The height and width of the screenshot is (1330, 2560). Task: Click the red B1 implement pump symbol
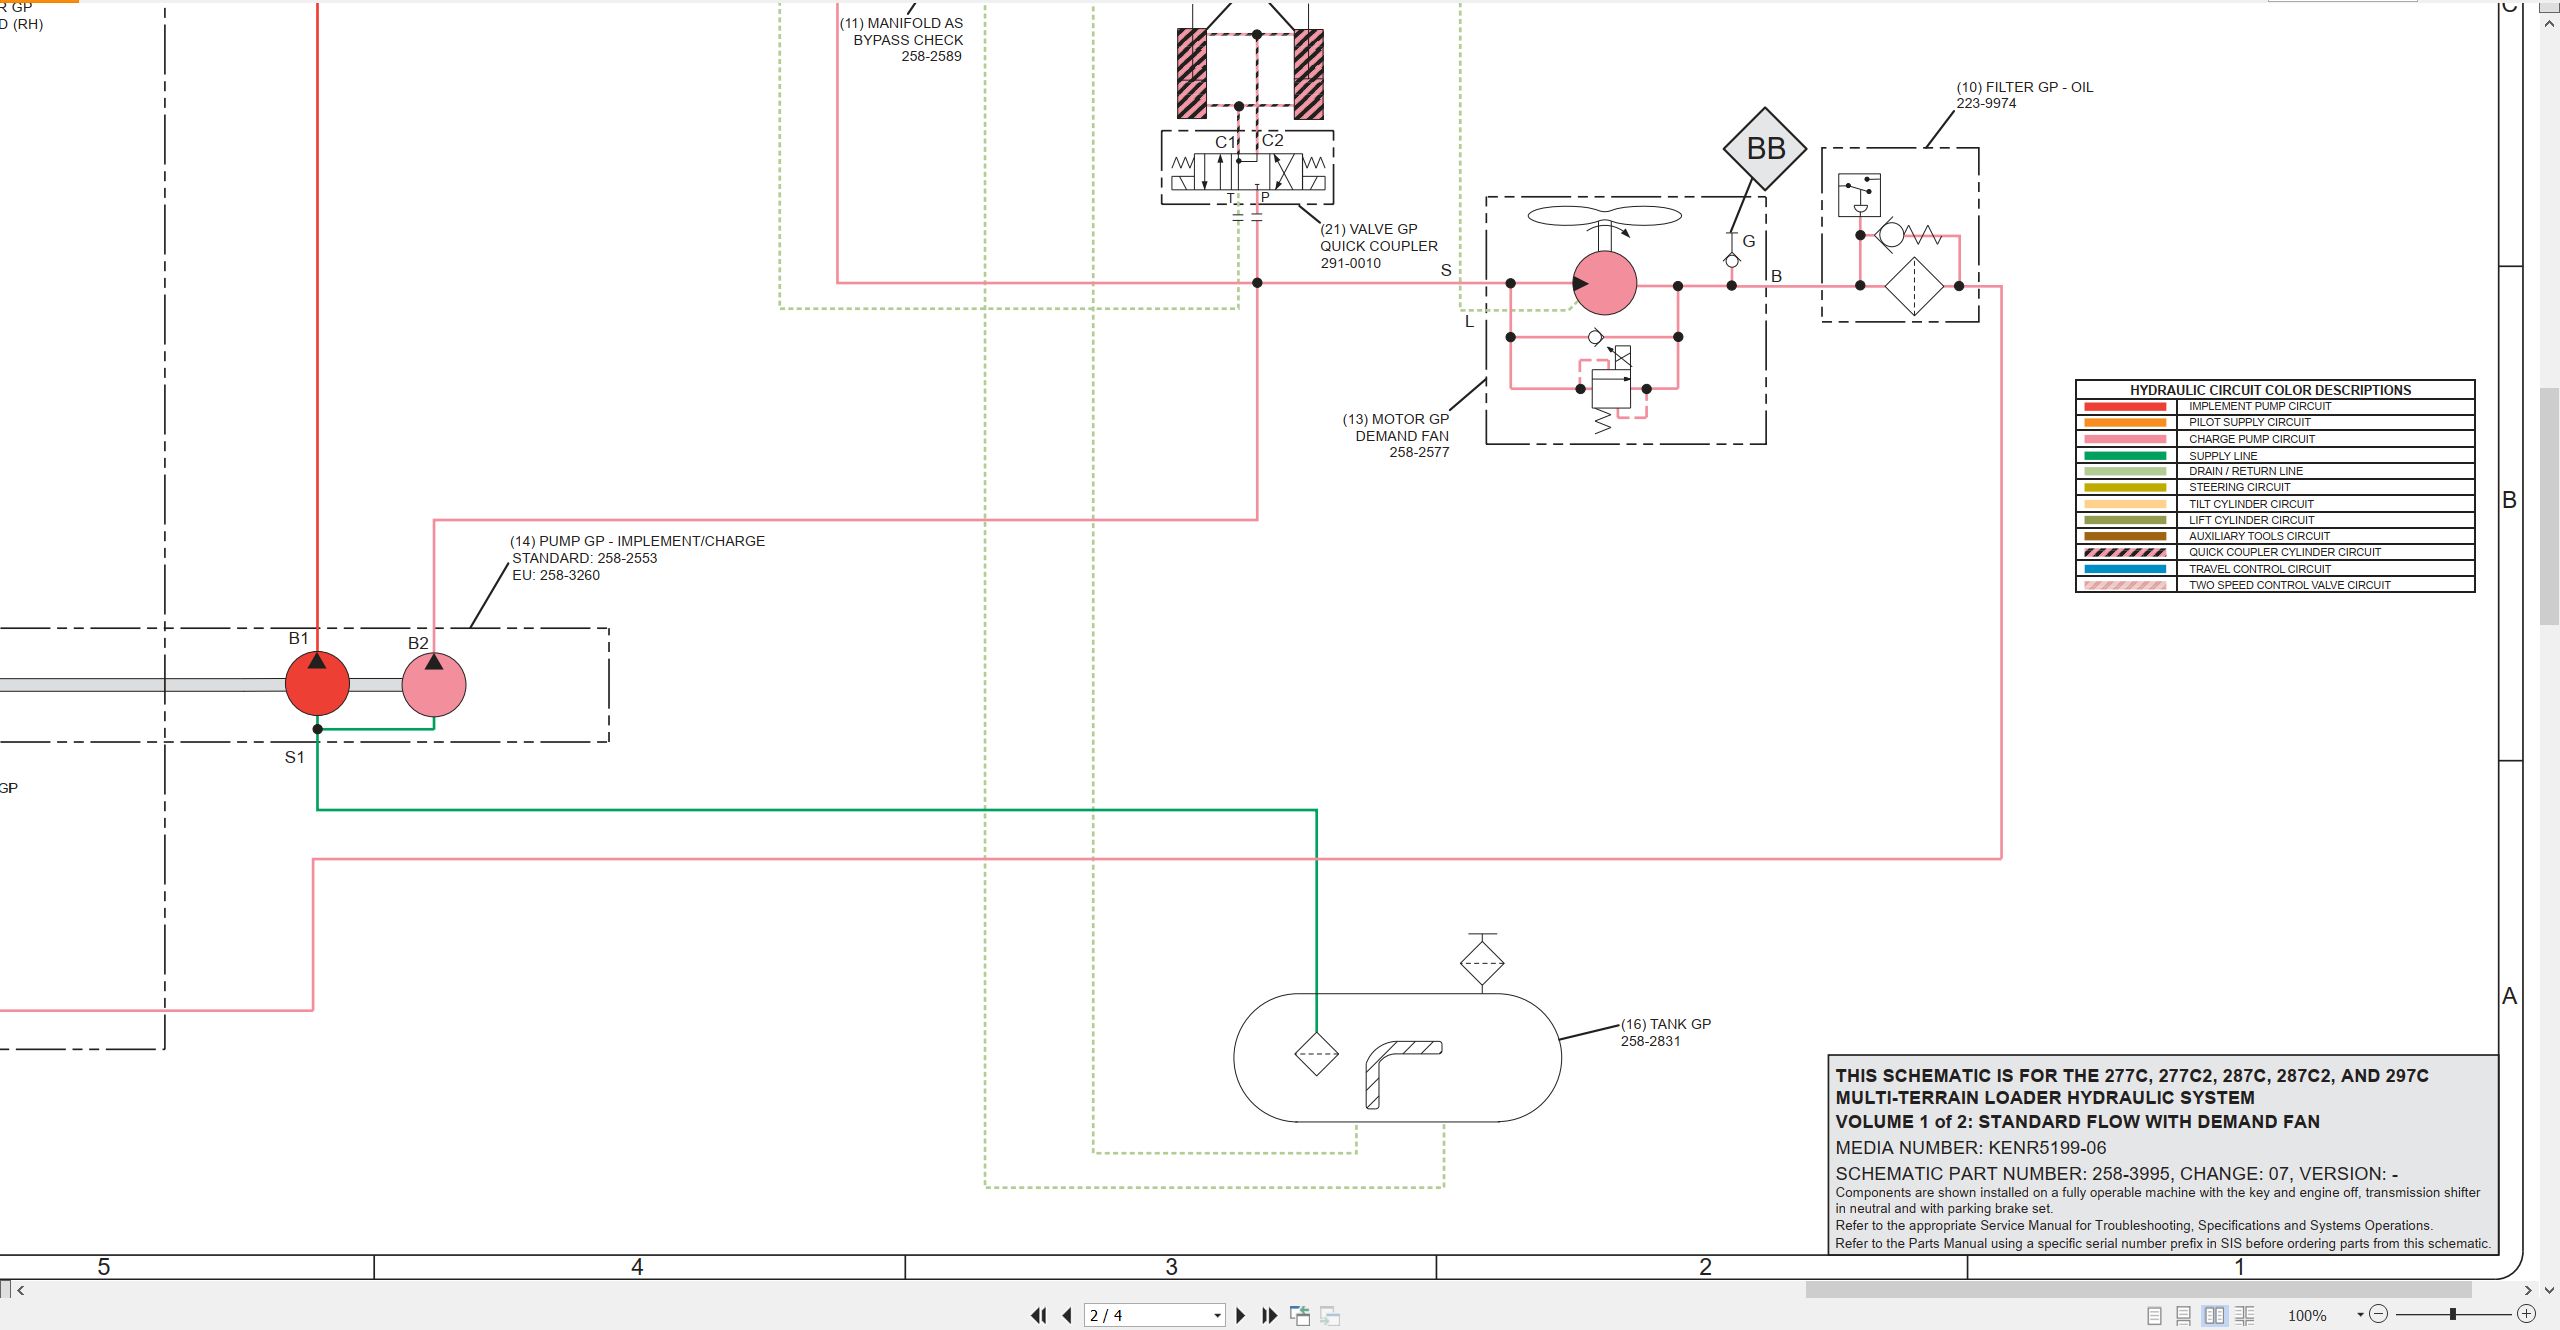pos(317,684)
